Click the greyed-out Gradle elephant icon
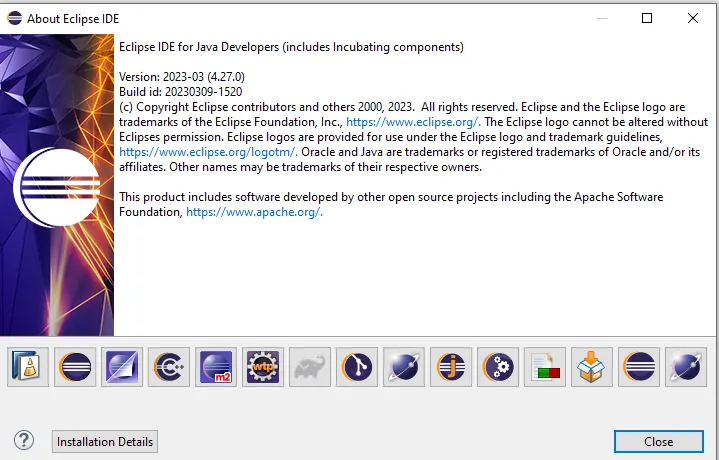Viewport: 719px width, 460px height. [310, 368]
